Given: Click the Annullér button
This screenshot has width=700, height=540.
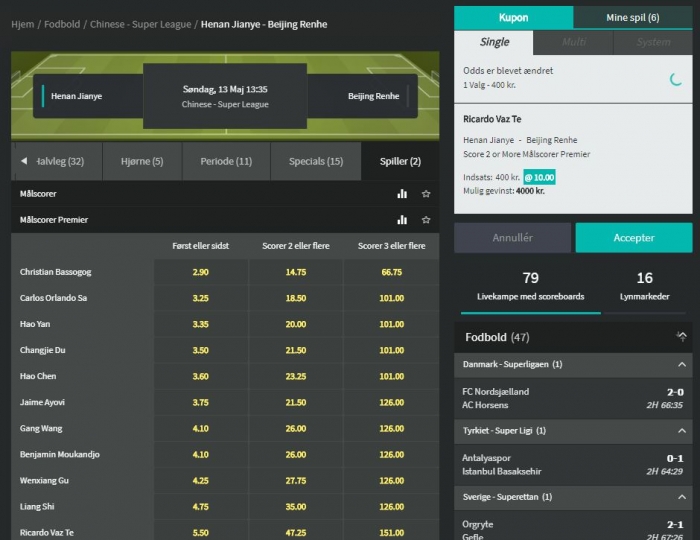Looking at the screenshot, I should click(512, 238).
